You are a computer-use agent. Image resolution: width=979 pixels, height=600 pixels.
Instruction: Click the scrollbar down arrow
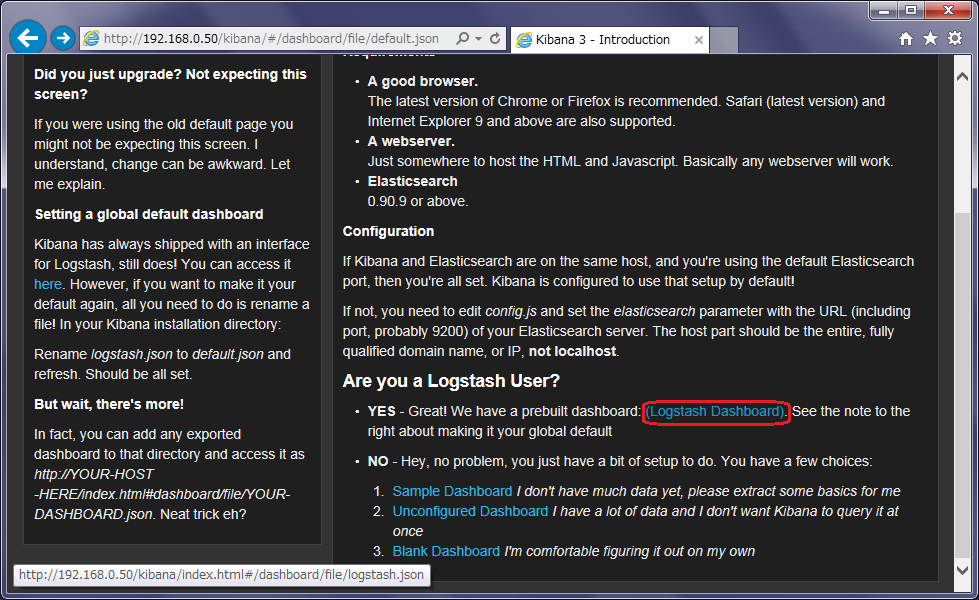[962, 570]
